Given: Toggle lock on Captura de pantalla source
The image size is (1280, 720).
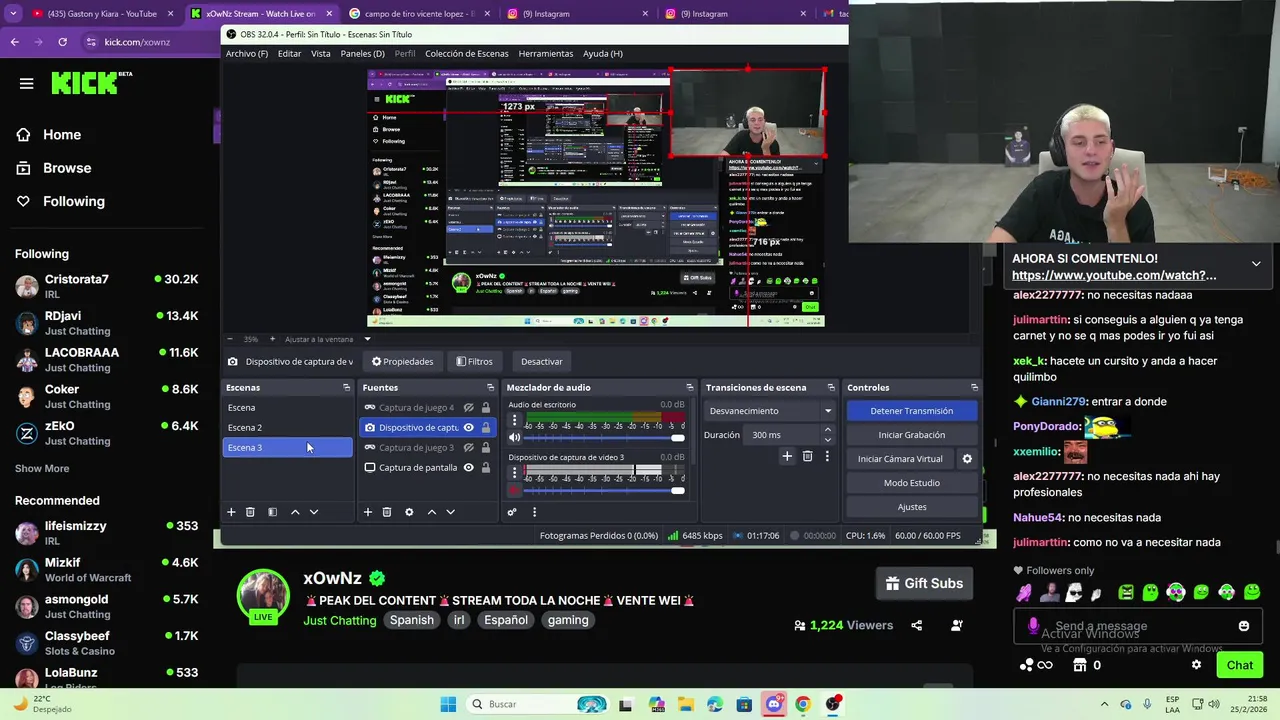Looking at the screenshot, I should pyautogui.click(x=486, y=468).
